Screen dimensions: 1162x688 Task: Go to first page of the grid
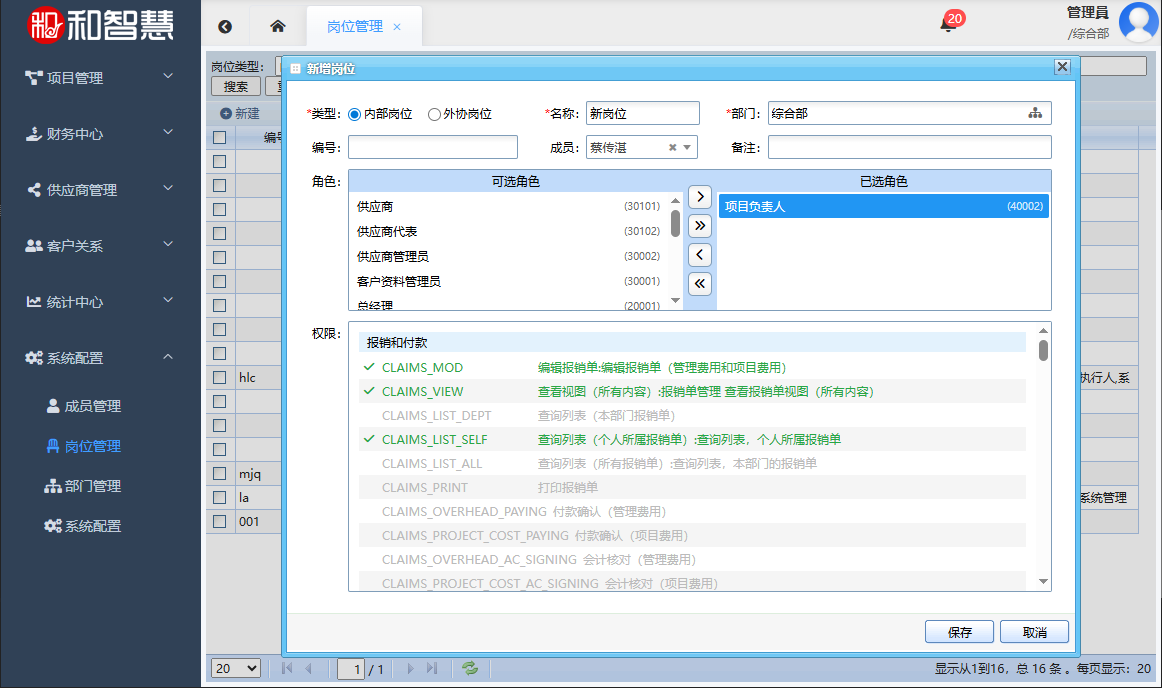pos(287,668)
